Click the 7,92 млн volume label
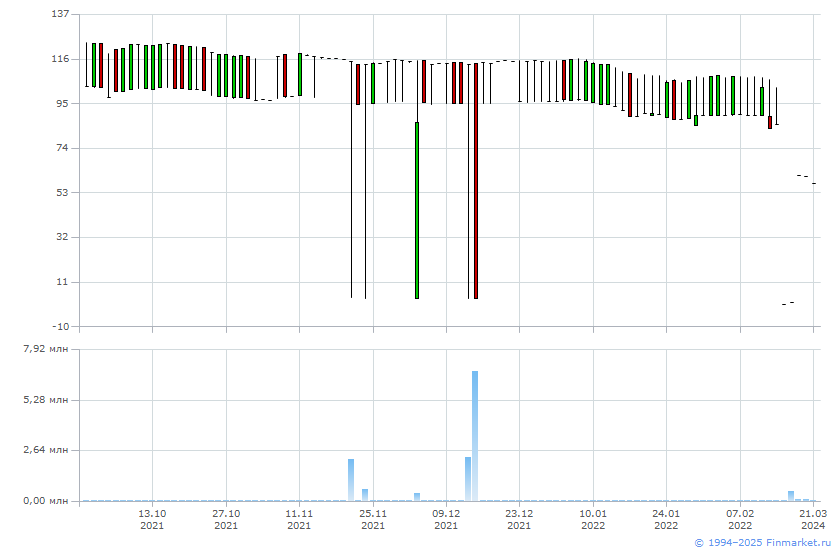Image resolution: width=840 pixels, height=550 pixels. (x=46, y=349)
